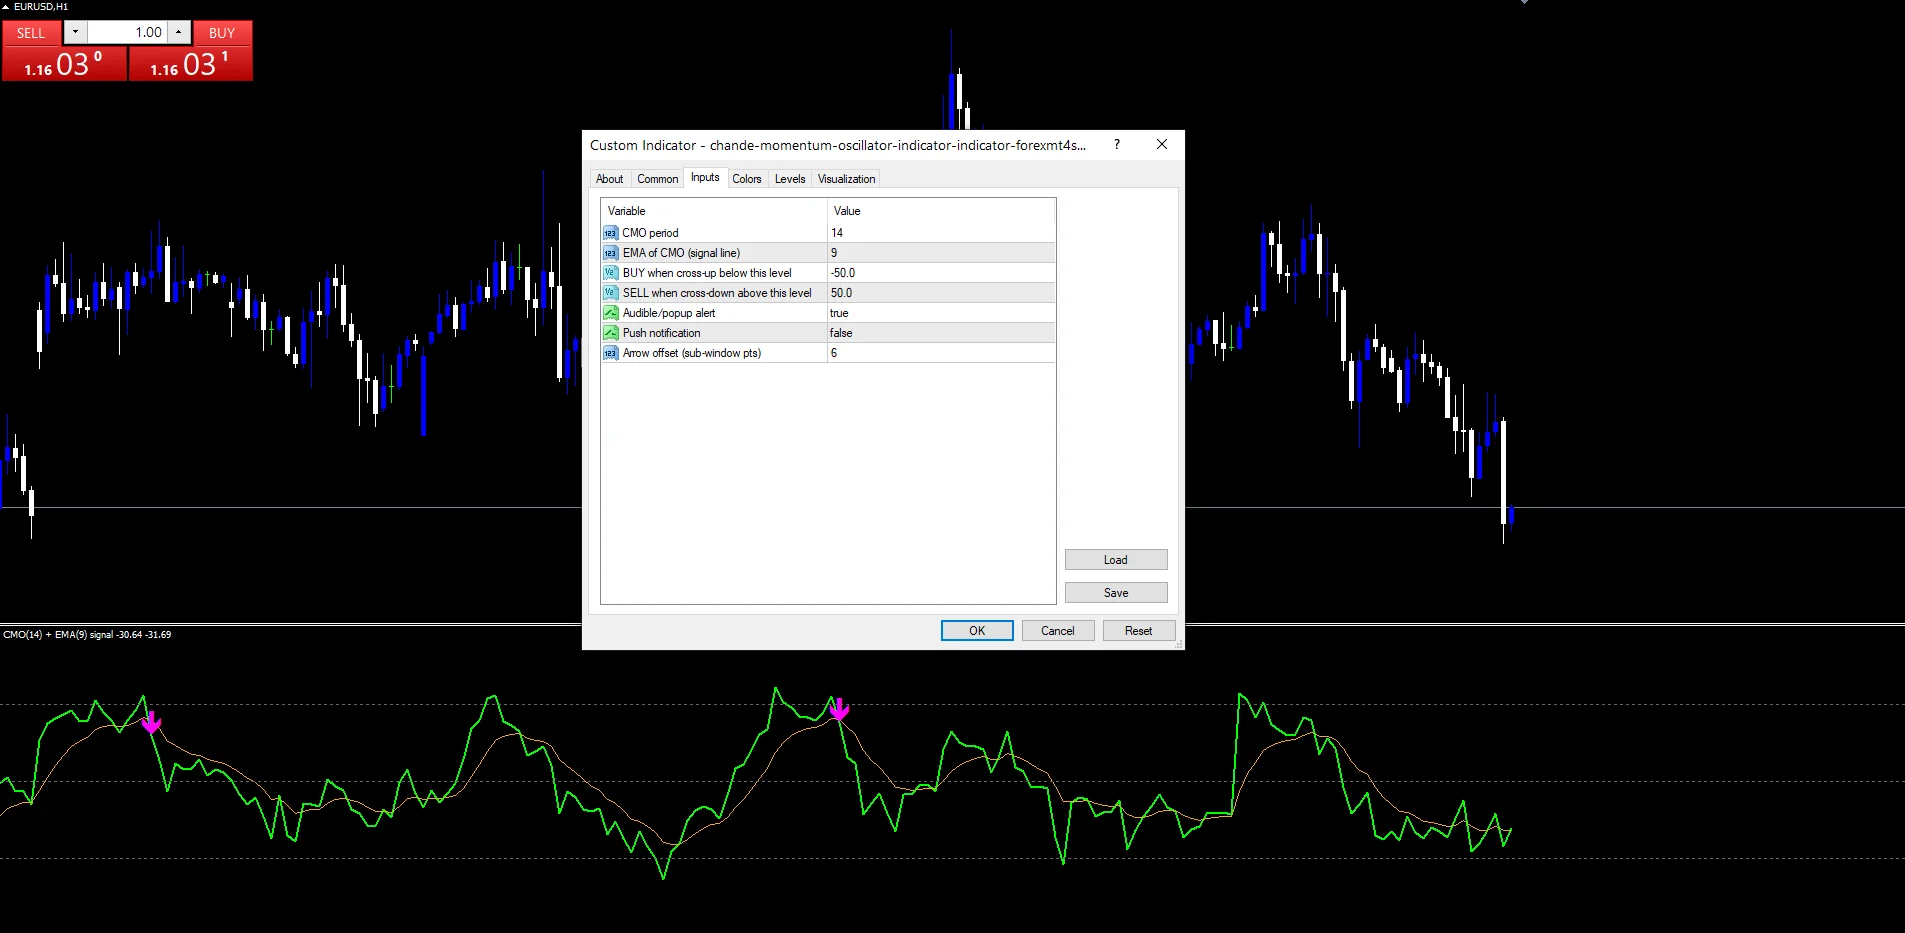Click the Reset button
The width and height of the screenshot is (1905, 933).
[x=1138, y=631]
